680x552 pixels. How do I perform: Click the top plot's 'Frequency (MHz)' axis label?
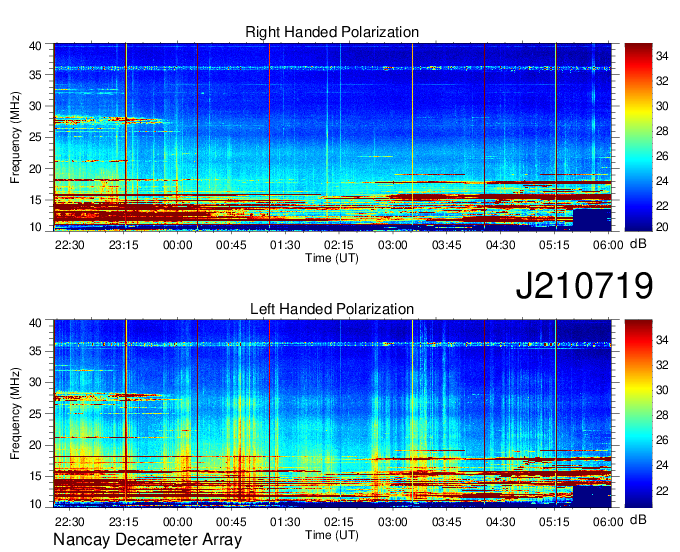pyautogui.click(x=15, y=137)
